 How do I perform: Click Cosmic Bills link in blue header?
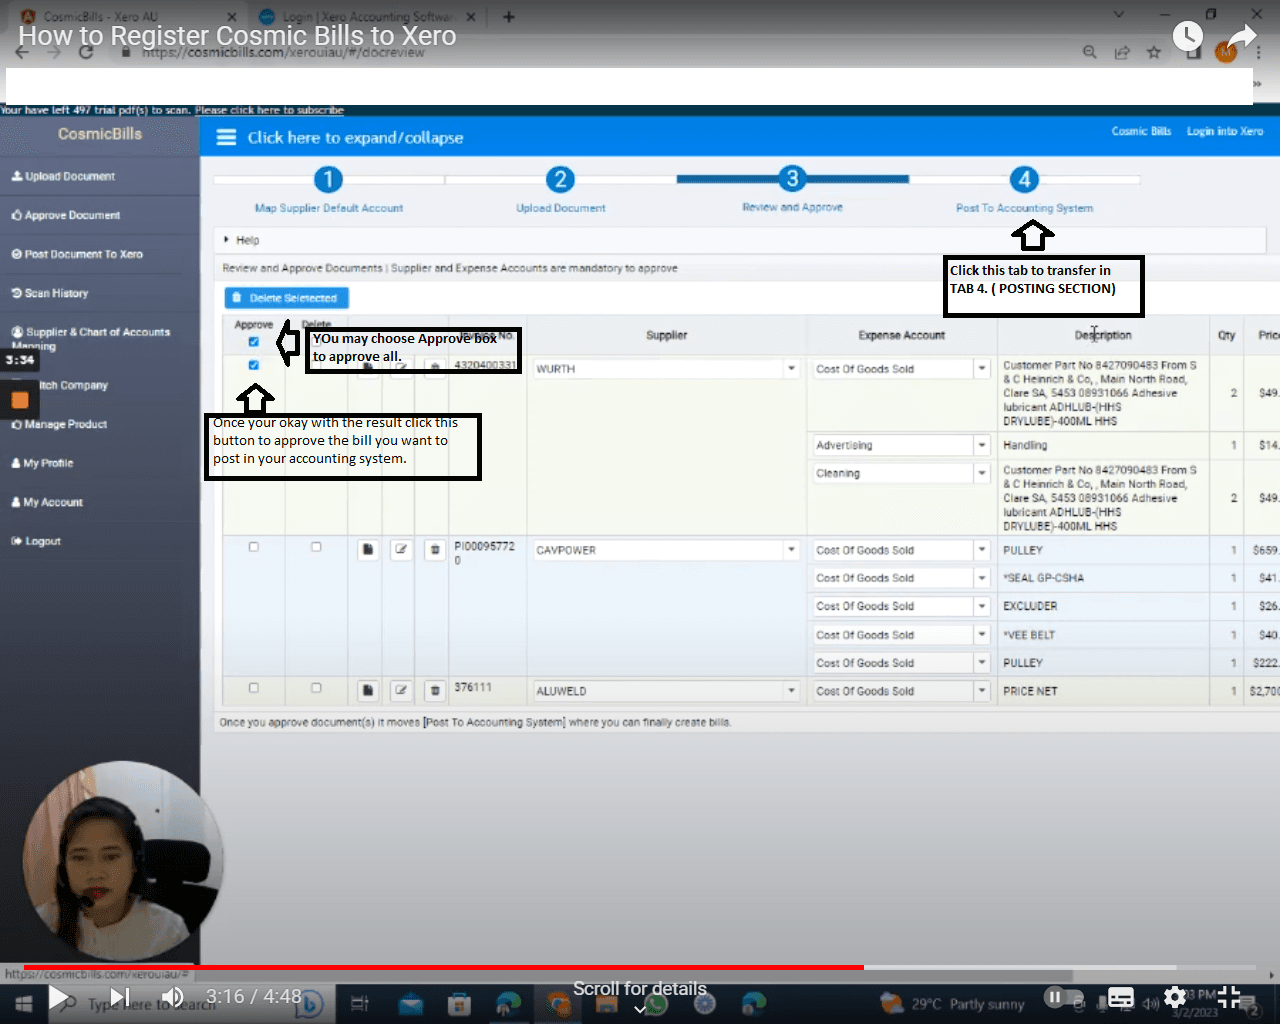1141,131
